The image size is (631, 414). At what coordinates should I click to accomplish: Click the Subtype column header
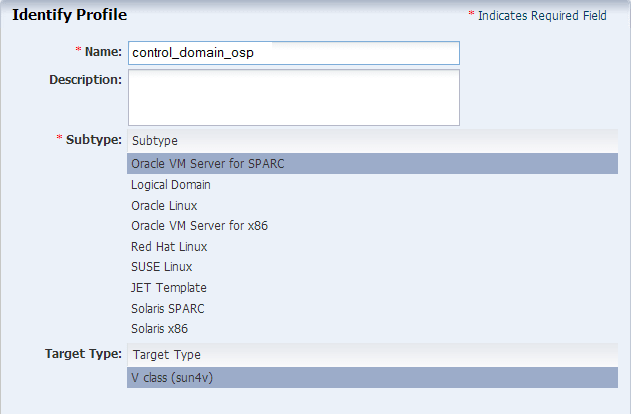point(372,141)
